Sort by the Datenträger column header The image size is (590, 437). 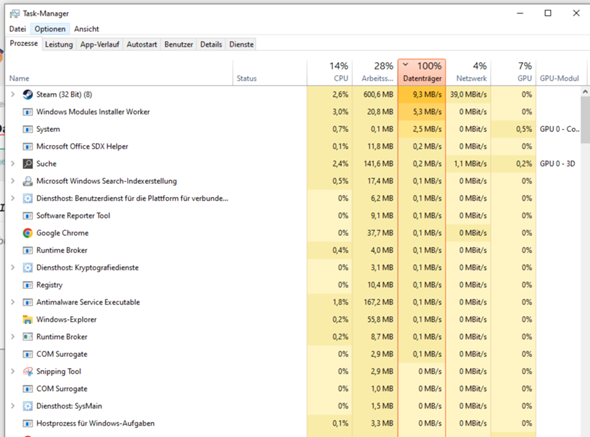422,72
